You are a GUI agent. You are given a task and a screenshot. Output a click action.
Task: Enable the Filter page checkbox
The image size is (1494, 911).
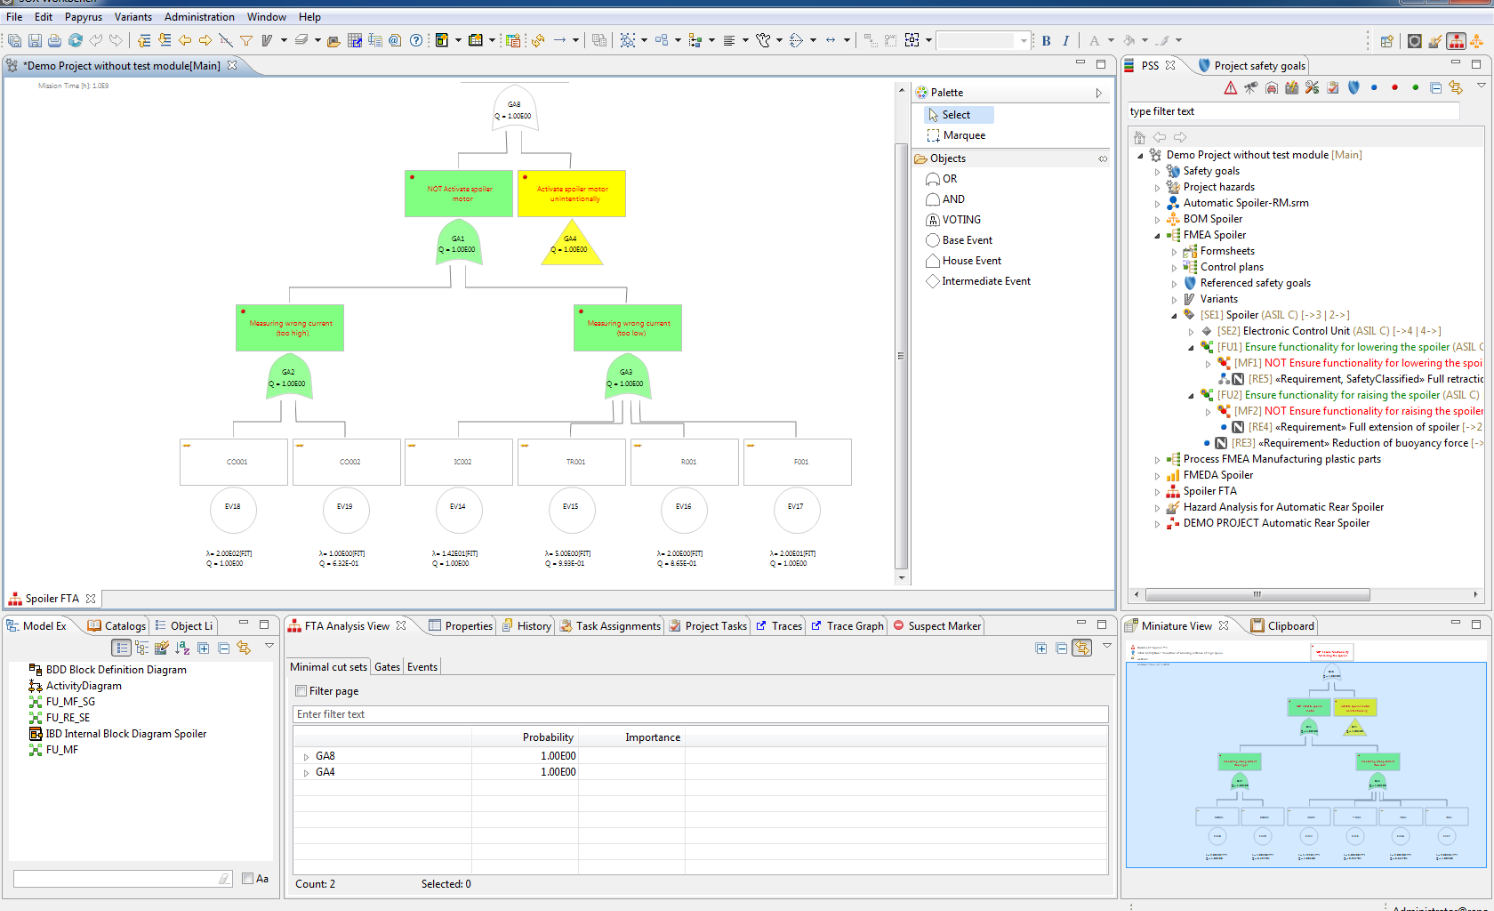click(x=301, y=691)
